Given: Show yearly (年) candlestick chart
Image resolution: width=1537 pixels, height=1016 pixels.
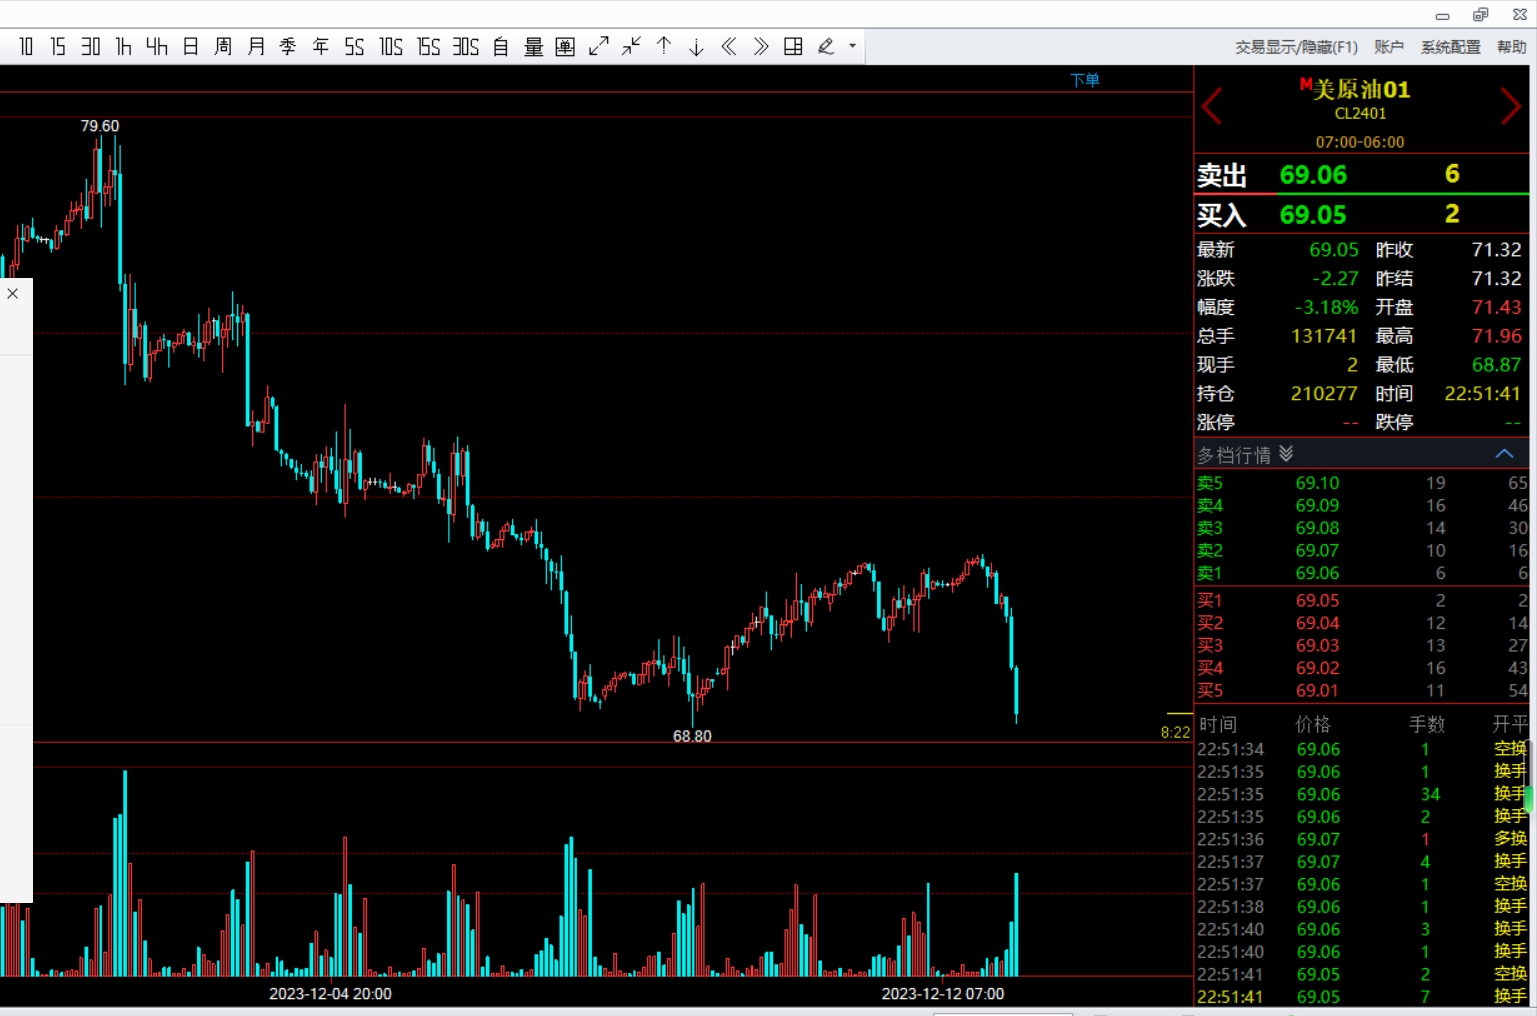Looking at the screenshot, I should [321, 47].
